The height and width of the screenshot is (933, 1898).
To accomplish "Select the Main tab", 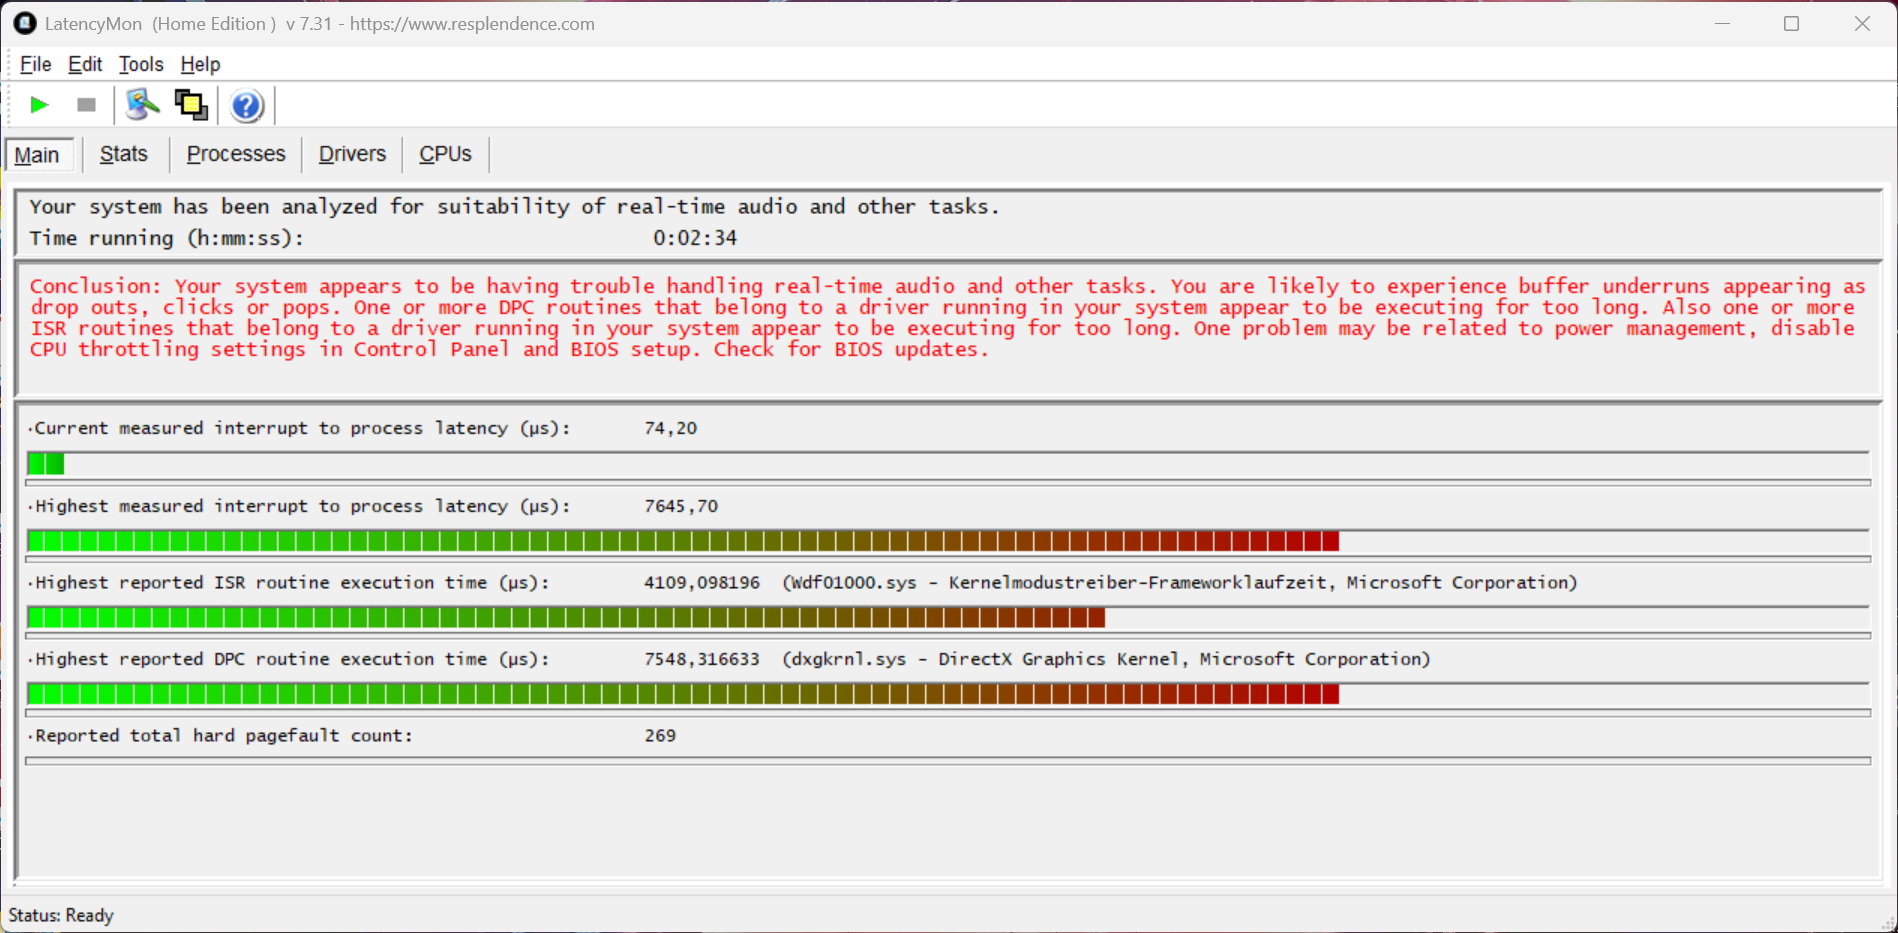I will pyautogui.click(x=37, y=155).
